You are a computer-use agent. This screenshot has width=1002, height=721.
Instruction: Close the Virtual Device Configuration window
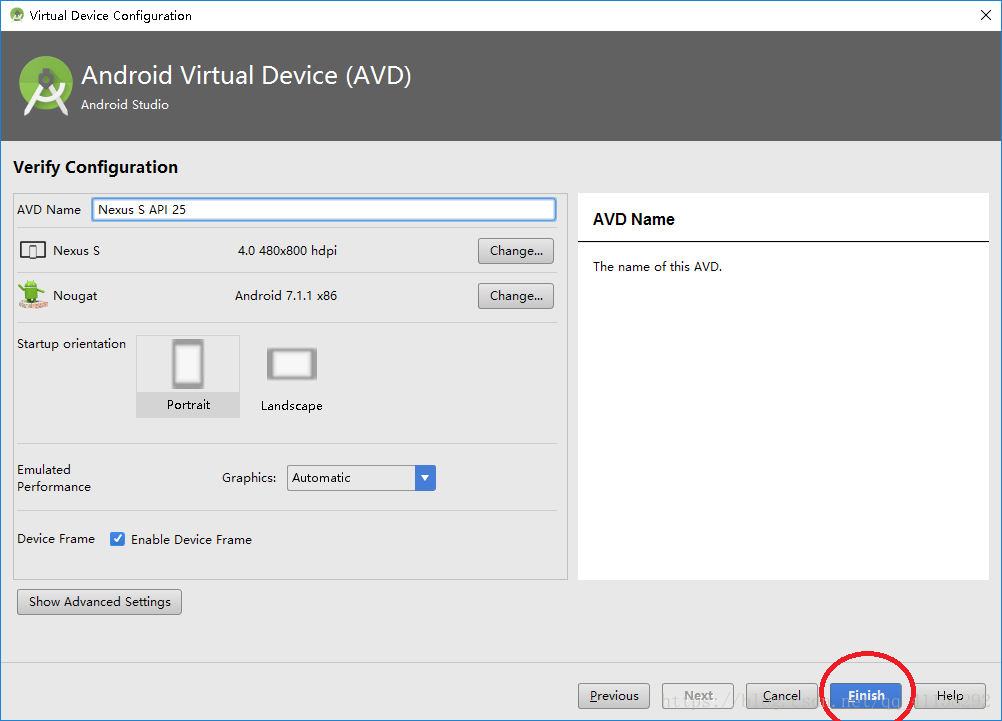[x=985, y=15]
